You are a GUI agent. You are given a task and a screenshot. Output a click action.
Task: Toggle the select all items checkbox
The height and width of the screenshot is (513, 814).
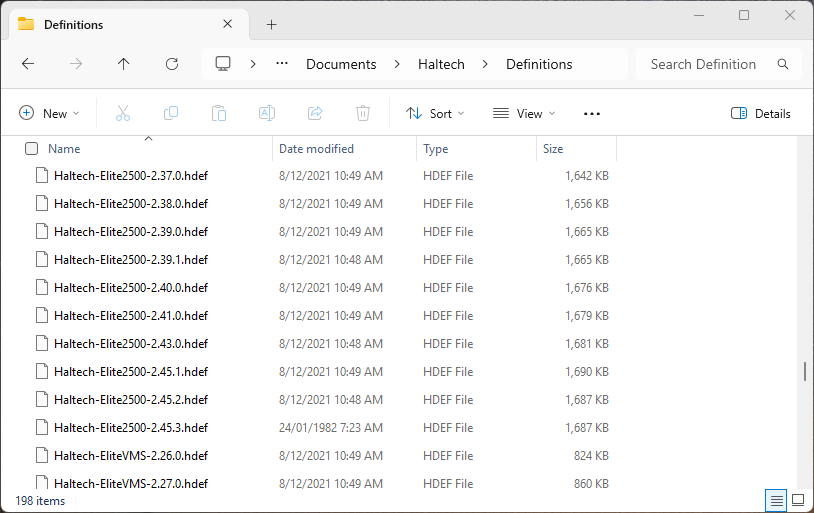32,149
